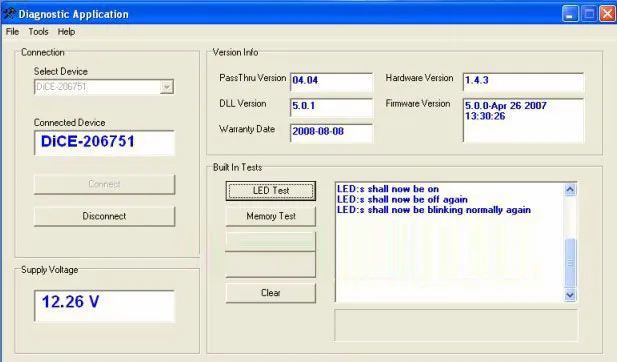Viewport: 617px width, 362px height.
Task: Clear the test output log
Action: coord(271,293)
